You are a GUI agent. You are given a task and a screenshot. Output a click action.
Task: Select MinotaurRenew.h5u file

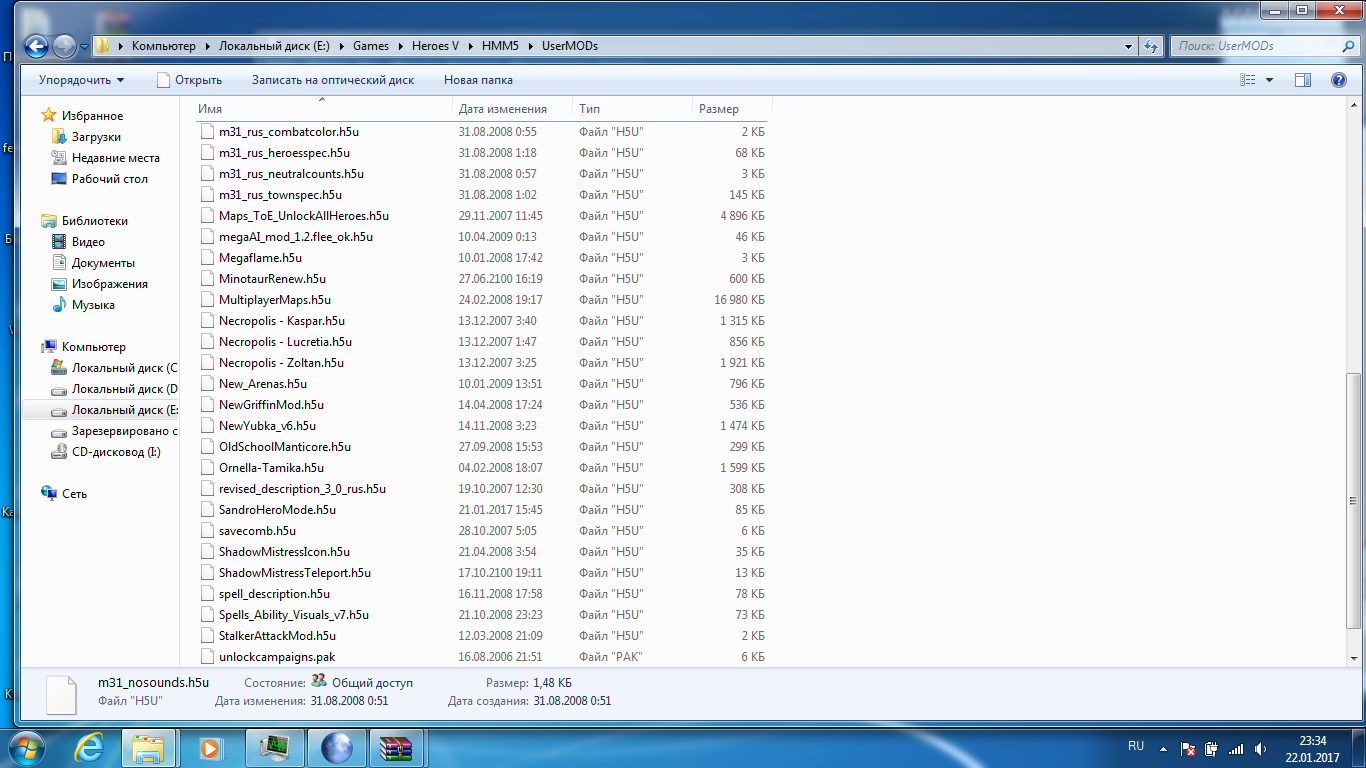click(x=272, y=279)
